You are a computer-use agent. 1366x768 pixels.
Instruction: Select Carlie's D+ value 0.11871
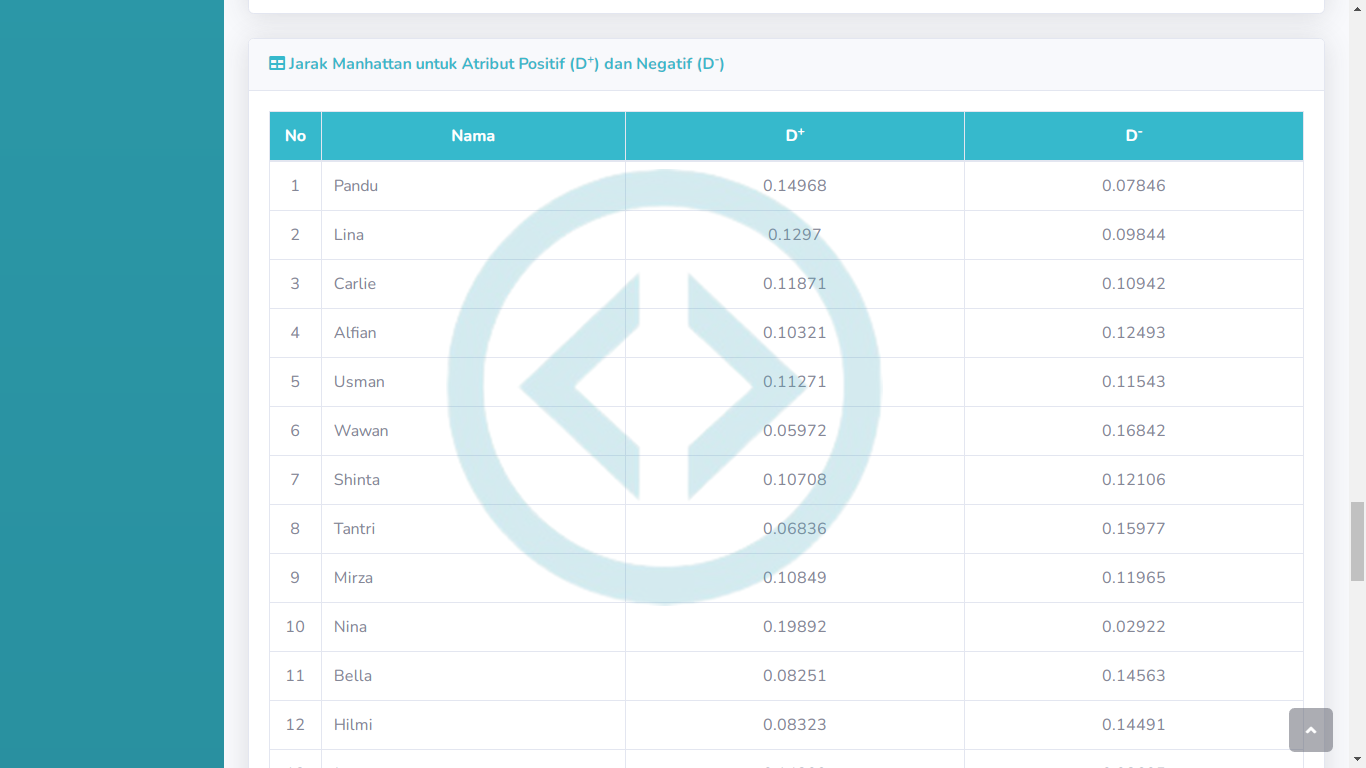[x=795, y=284]
